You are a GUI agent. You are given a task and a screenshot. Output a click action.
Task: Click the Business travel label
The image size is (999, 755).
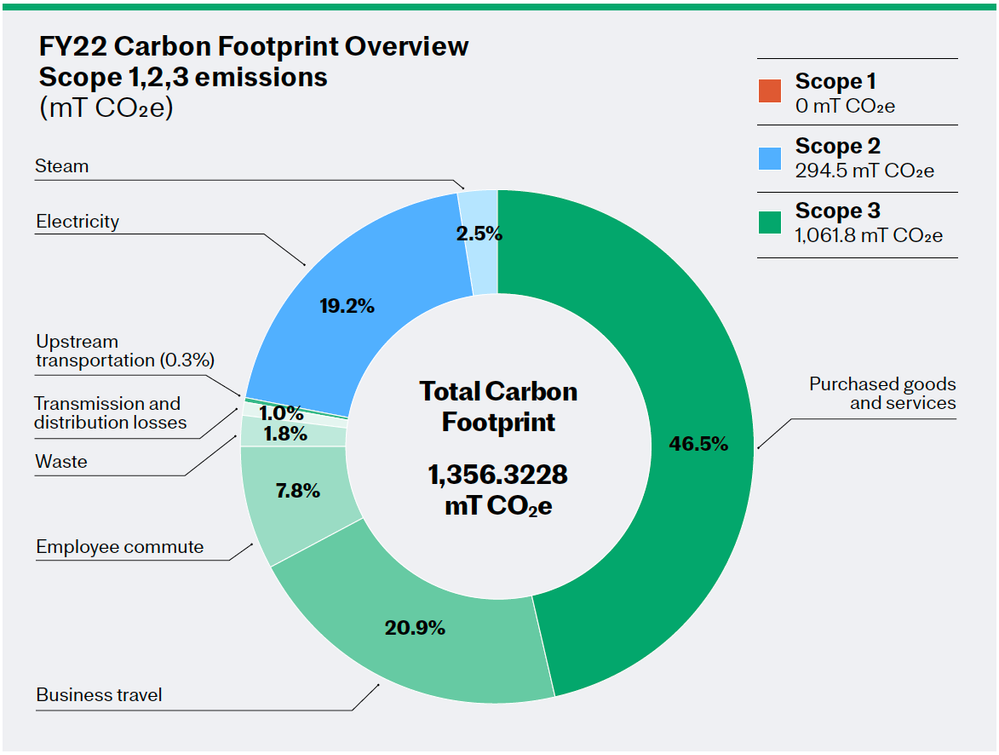pos(99,694)
